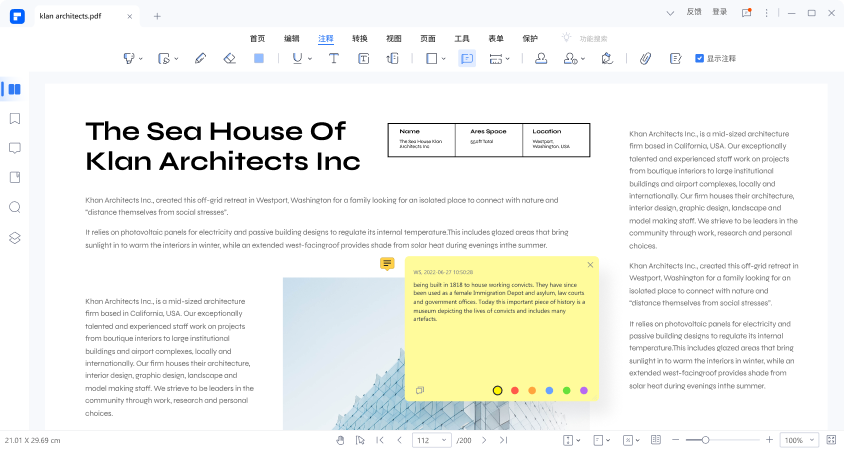Open a new tab with plus button
844x450 pixels.
point(157,16)
